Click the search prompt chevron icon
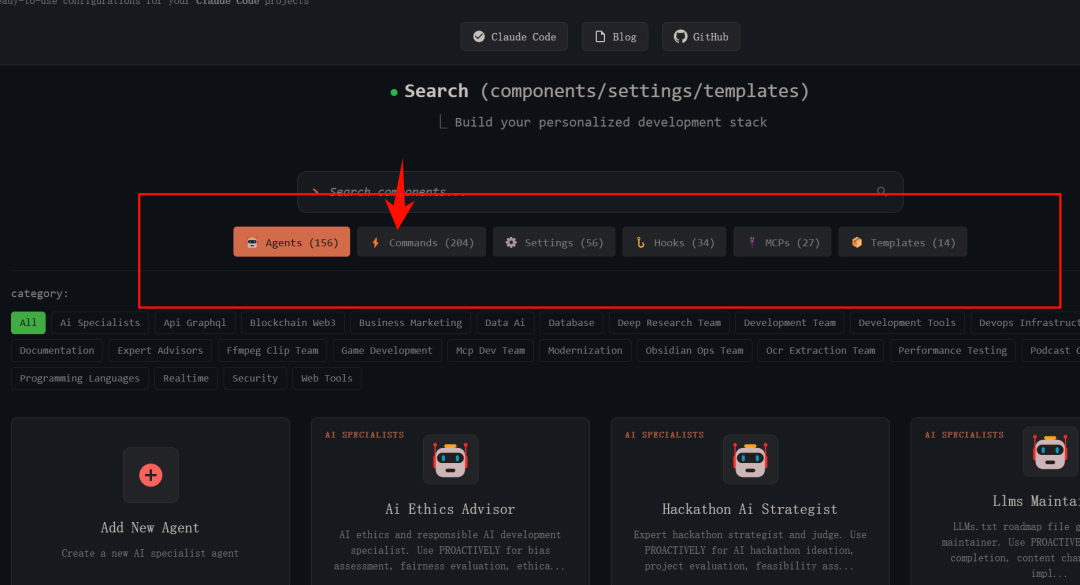This screenshot has height=585, width=1080. tap(315, 192)
